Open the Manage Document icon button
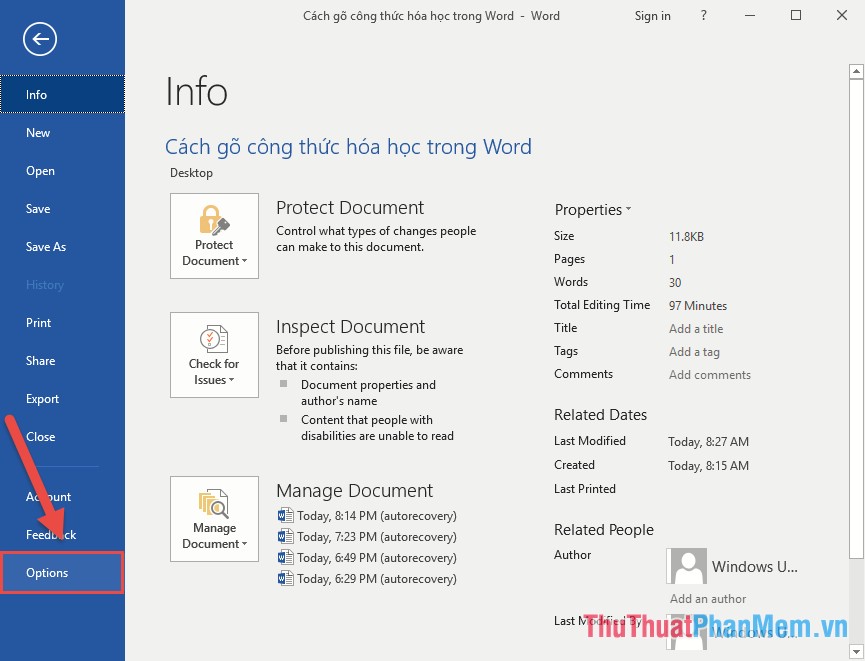Image resolution: width=865 pixels, height=661 pixels. [214, 519]
